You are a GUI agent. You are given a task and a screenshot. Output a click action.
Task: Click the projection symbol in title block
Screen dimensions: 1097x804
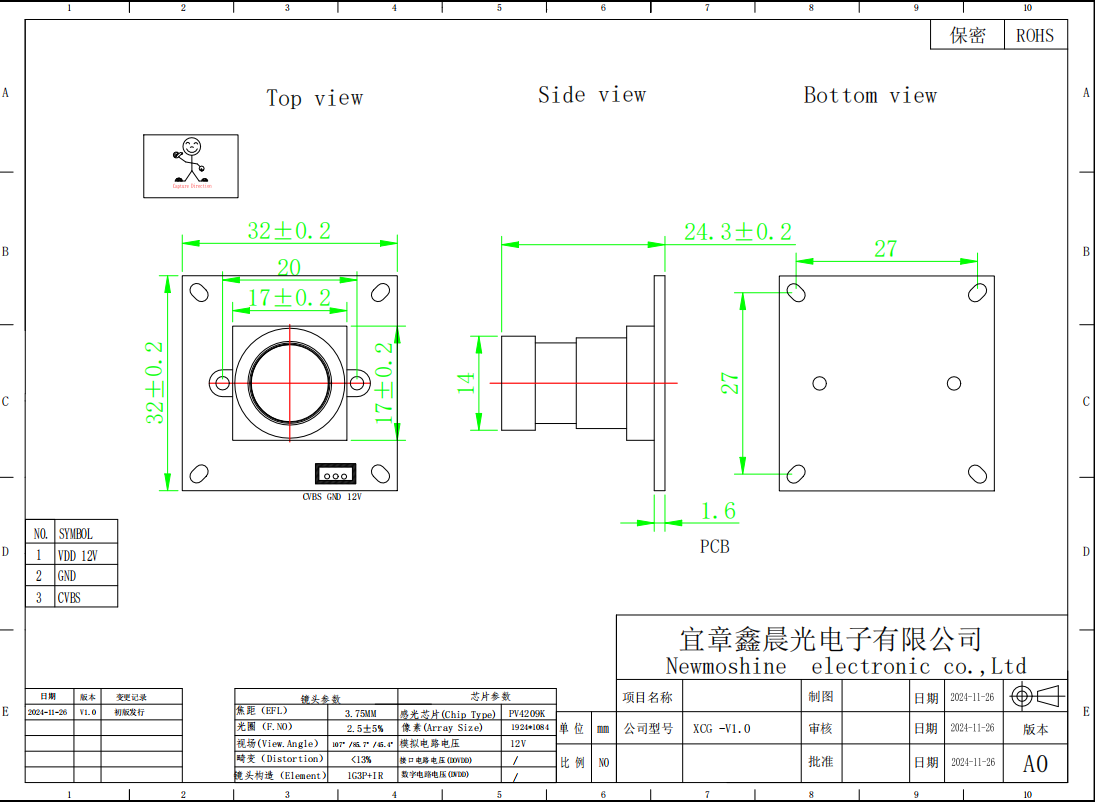tap(1036, 696)
